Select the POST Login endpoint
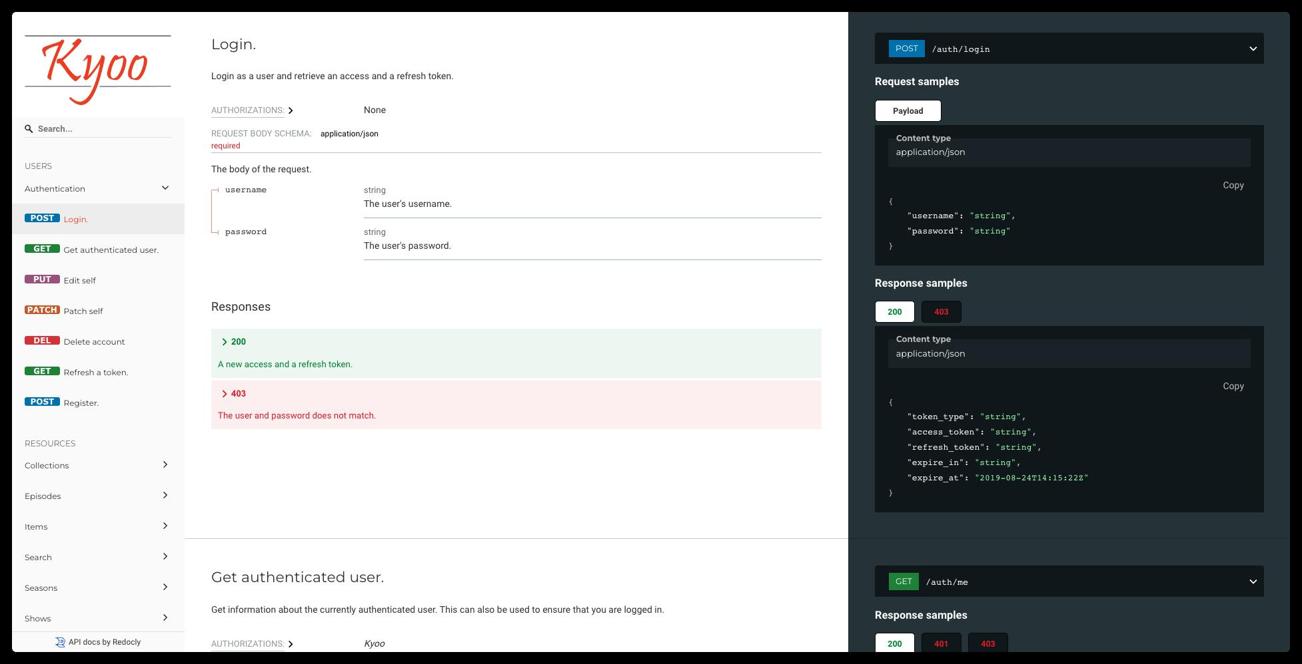Image resolution: width=1302 pixels, height=664 pixels. coord(76,219)
